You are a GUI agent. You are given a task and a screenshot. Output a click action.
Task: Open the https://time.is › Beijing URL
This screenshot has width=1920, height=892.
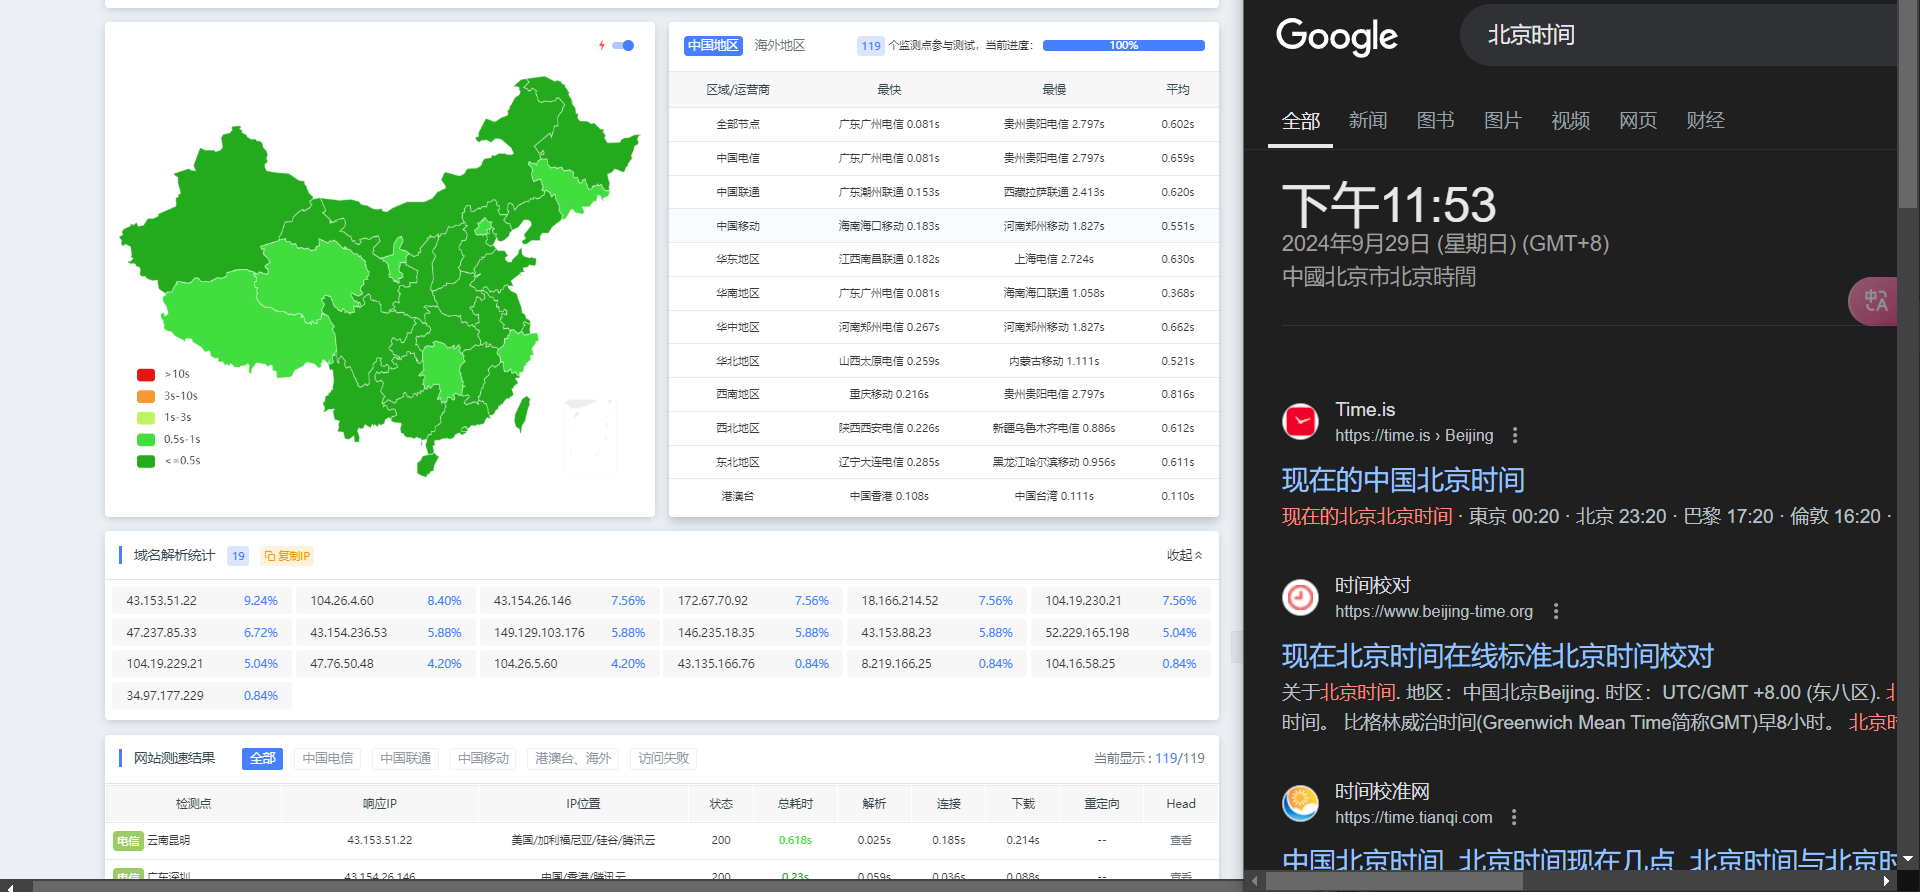click(x=1414, y=435)
